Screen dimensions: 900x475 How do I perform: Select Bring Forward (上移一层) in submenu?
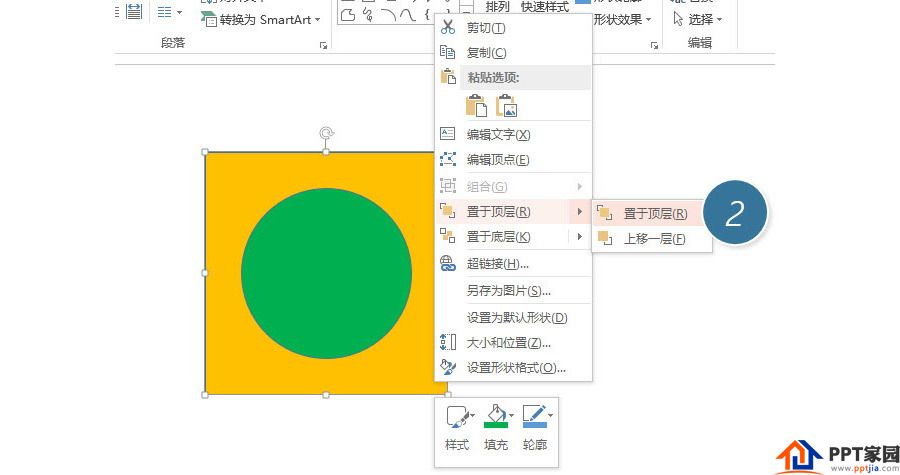point(652,238)
